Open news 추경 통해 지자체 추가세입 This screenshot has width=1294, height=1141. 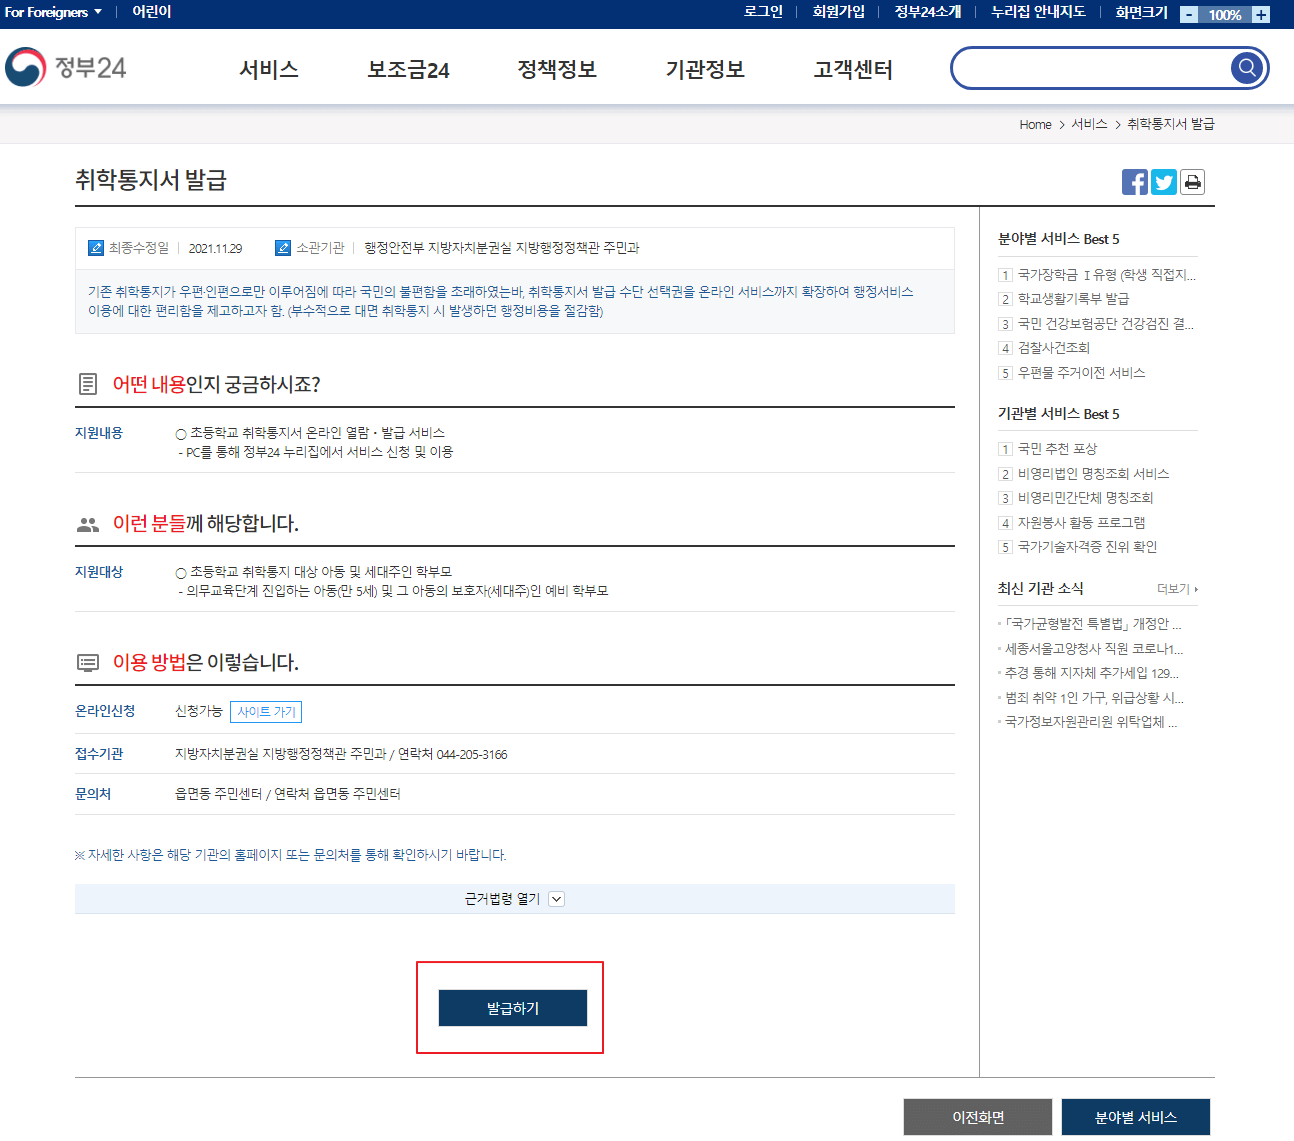tap(1092, 673)
